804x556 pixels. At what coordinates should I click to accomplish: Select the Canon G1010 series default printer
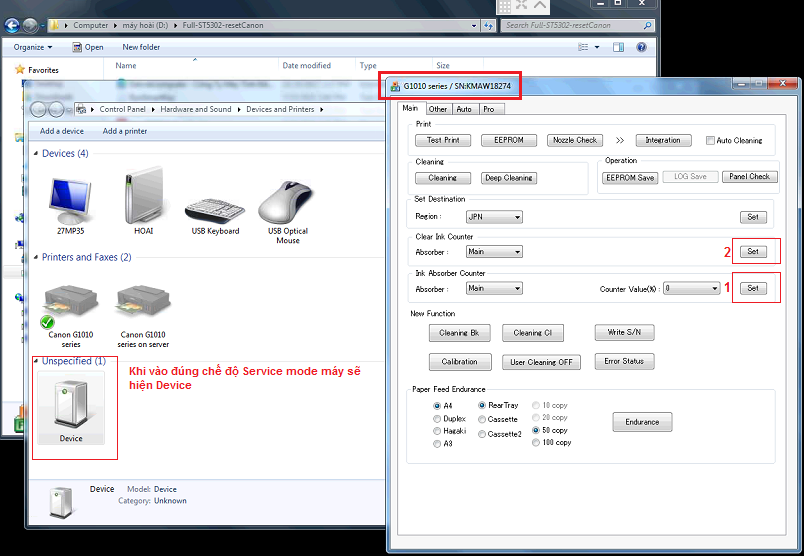click(x=71, y=307)
